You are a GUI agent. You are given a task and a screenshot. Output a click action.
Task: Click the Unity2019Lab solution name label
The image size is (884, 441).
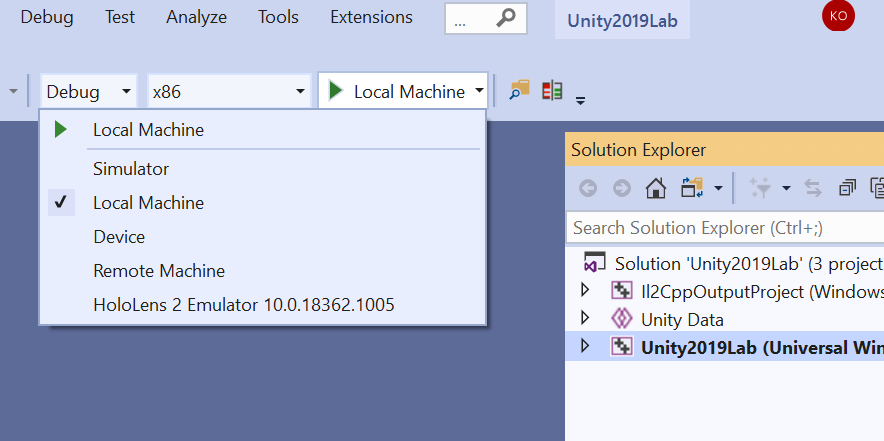point(622,21)
